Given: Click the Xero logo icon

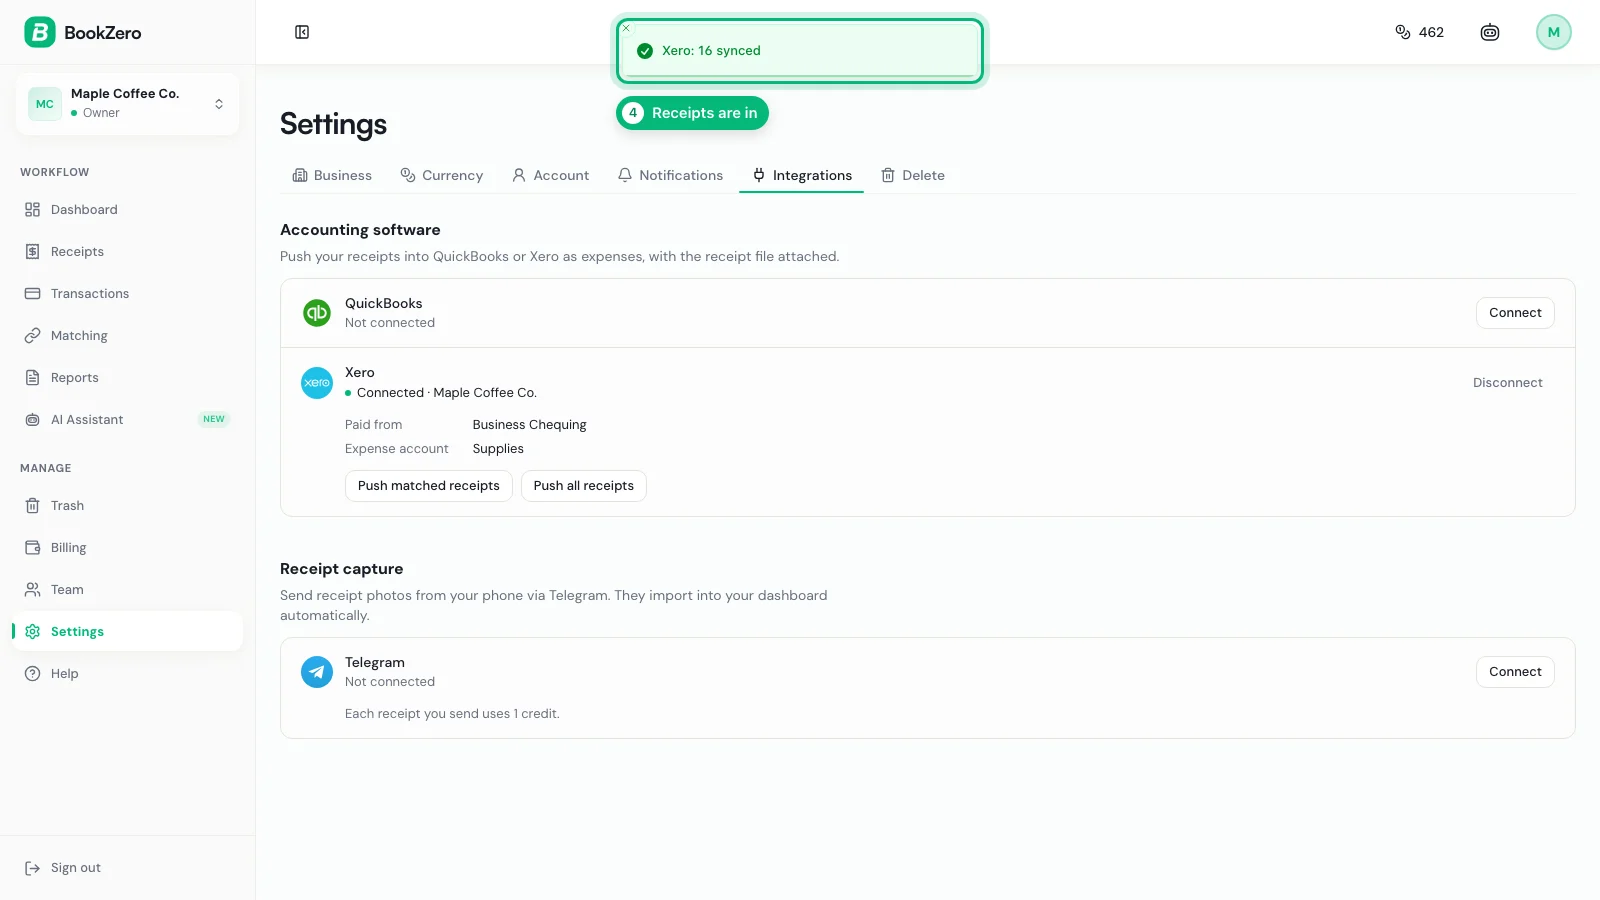Looking at the screenshot, I should tap(317, 383).
